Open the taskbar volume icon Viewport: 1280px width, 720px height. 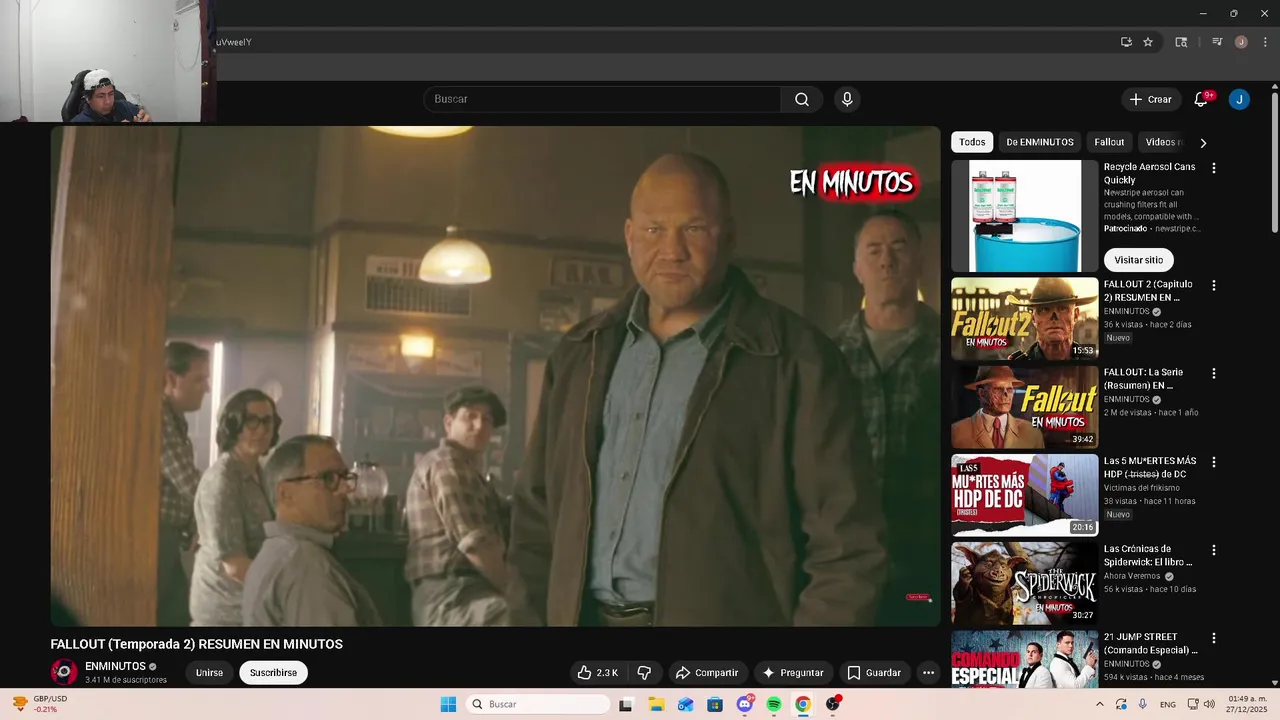click(x=1209, y=704)
